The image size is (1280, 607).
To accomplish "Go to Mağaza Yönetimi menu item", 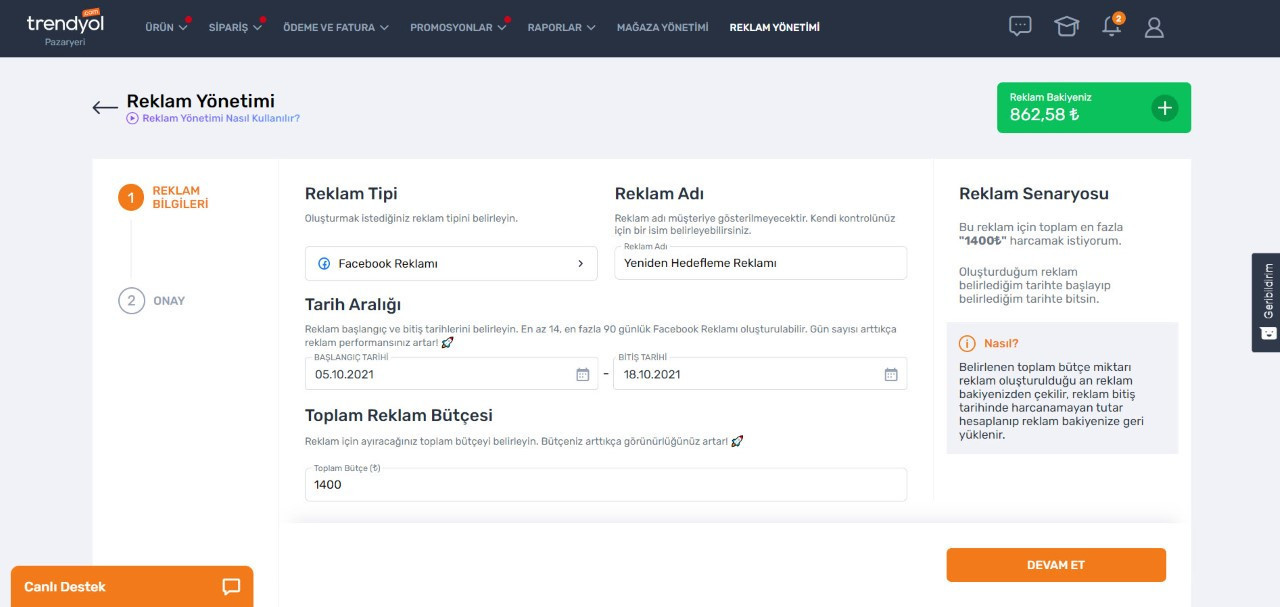I will click(662, 28).
